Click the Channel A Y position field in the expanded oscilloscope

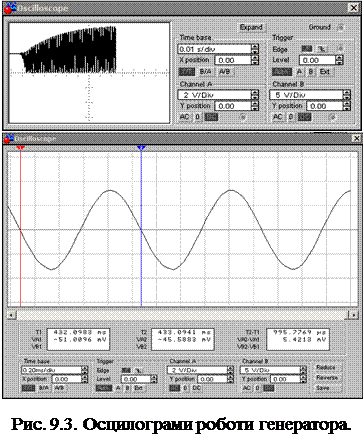click(x=212, y=379)
